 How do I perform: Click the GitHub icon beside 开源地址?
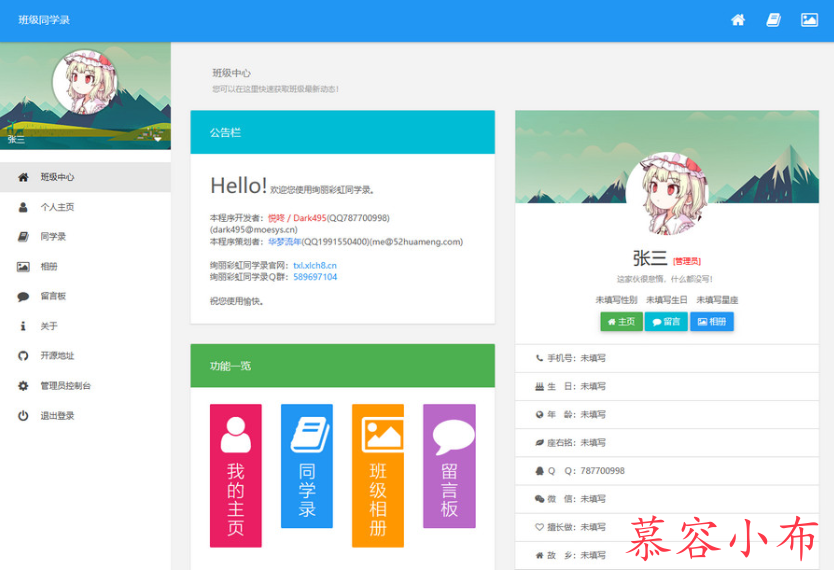coord(23,356)
